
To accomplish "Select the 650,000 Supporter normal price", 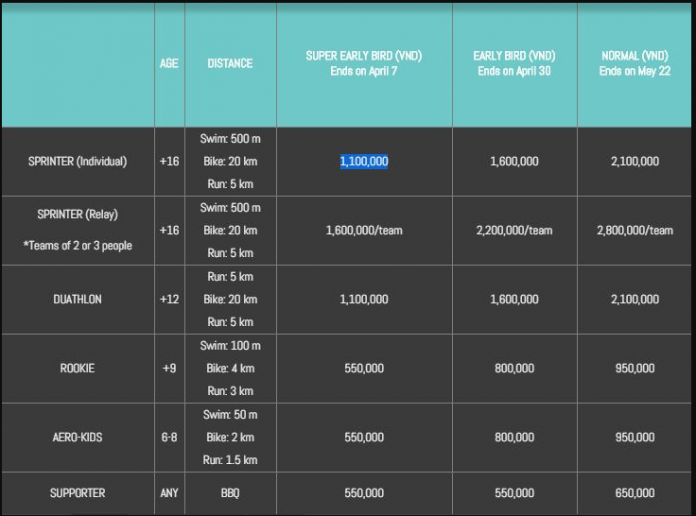I will [635, 493].
